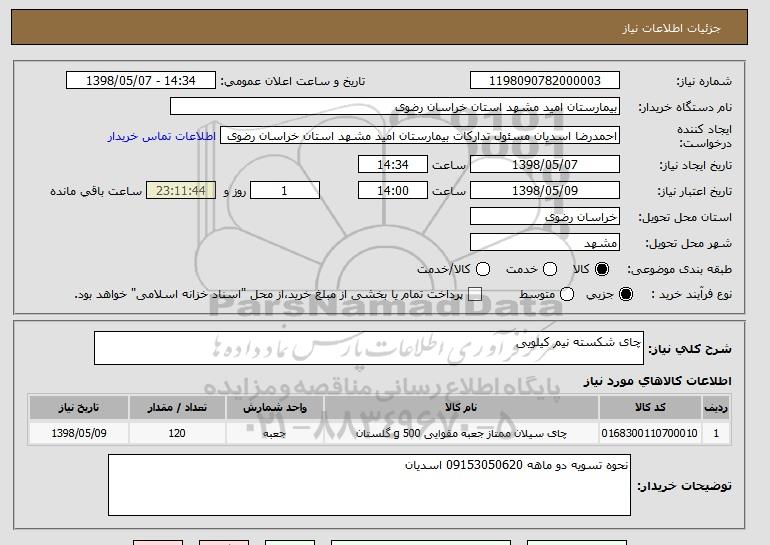Viewport: 770px width, 545px height.
Task: Click the need number field 1198090782000003
Action: click(x=545, y=81)
